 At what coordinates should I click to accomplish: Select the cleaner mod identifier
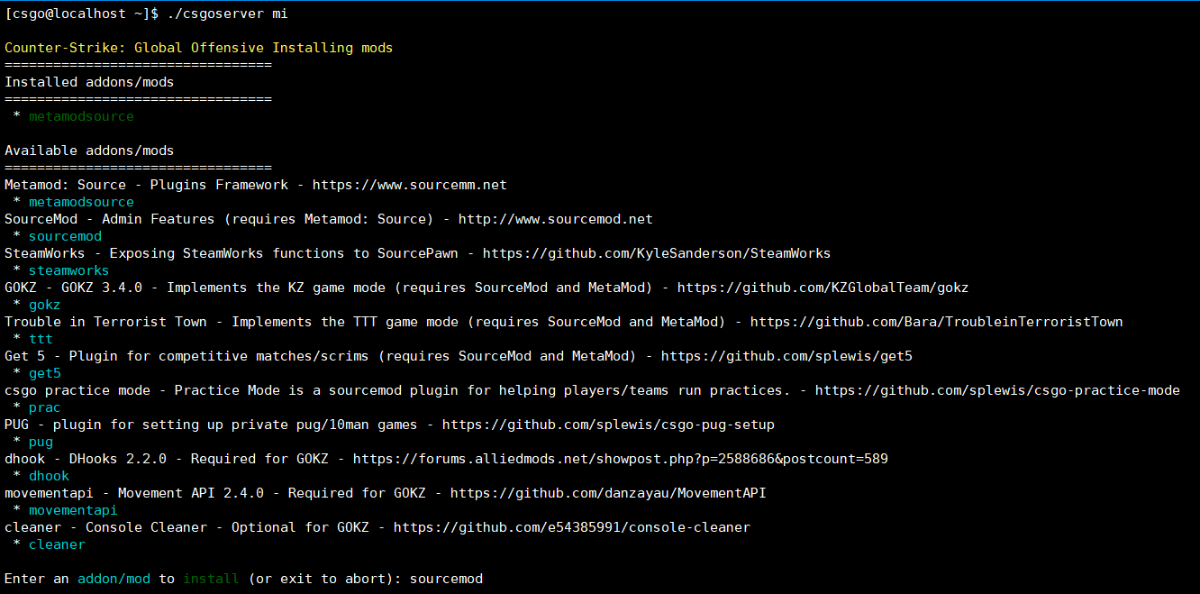57,544
